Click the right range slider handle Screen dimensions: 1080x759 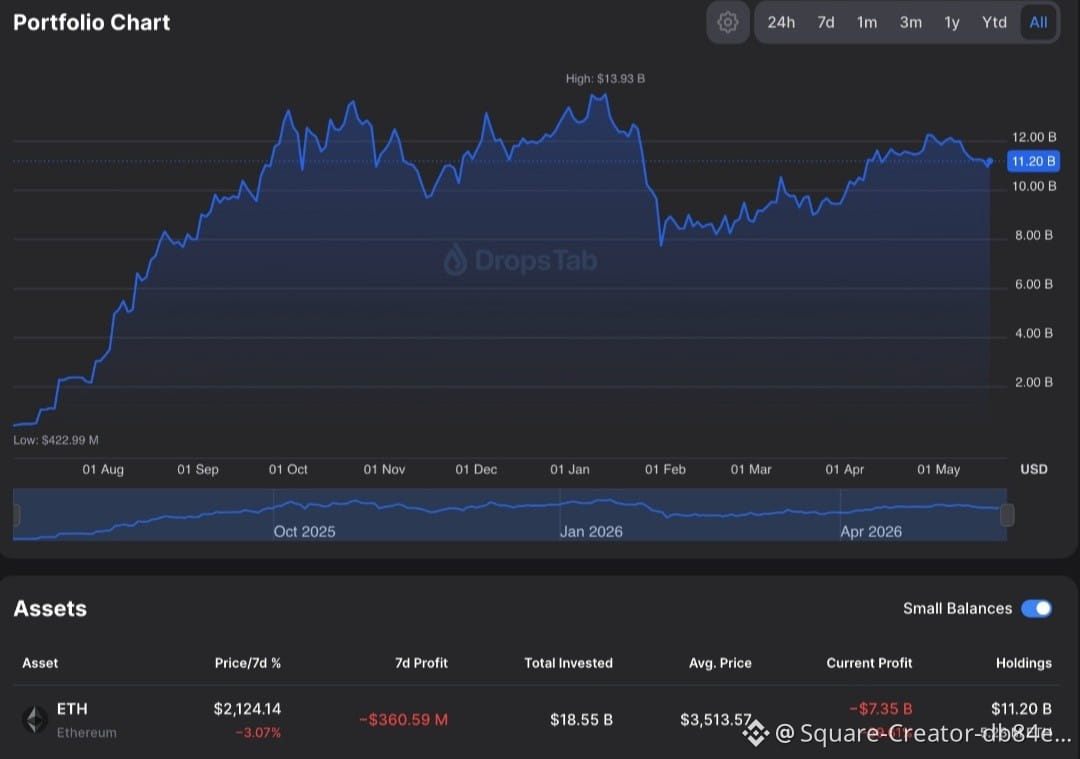point(1007,514)
